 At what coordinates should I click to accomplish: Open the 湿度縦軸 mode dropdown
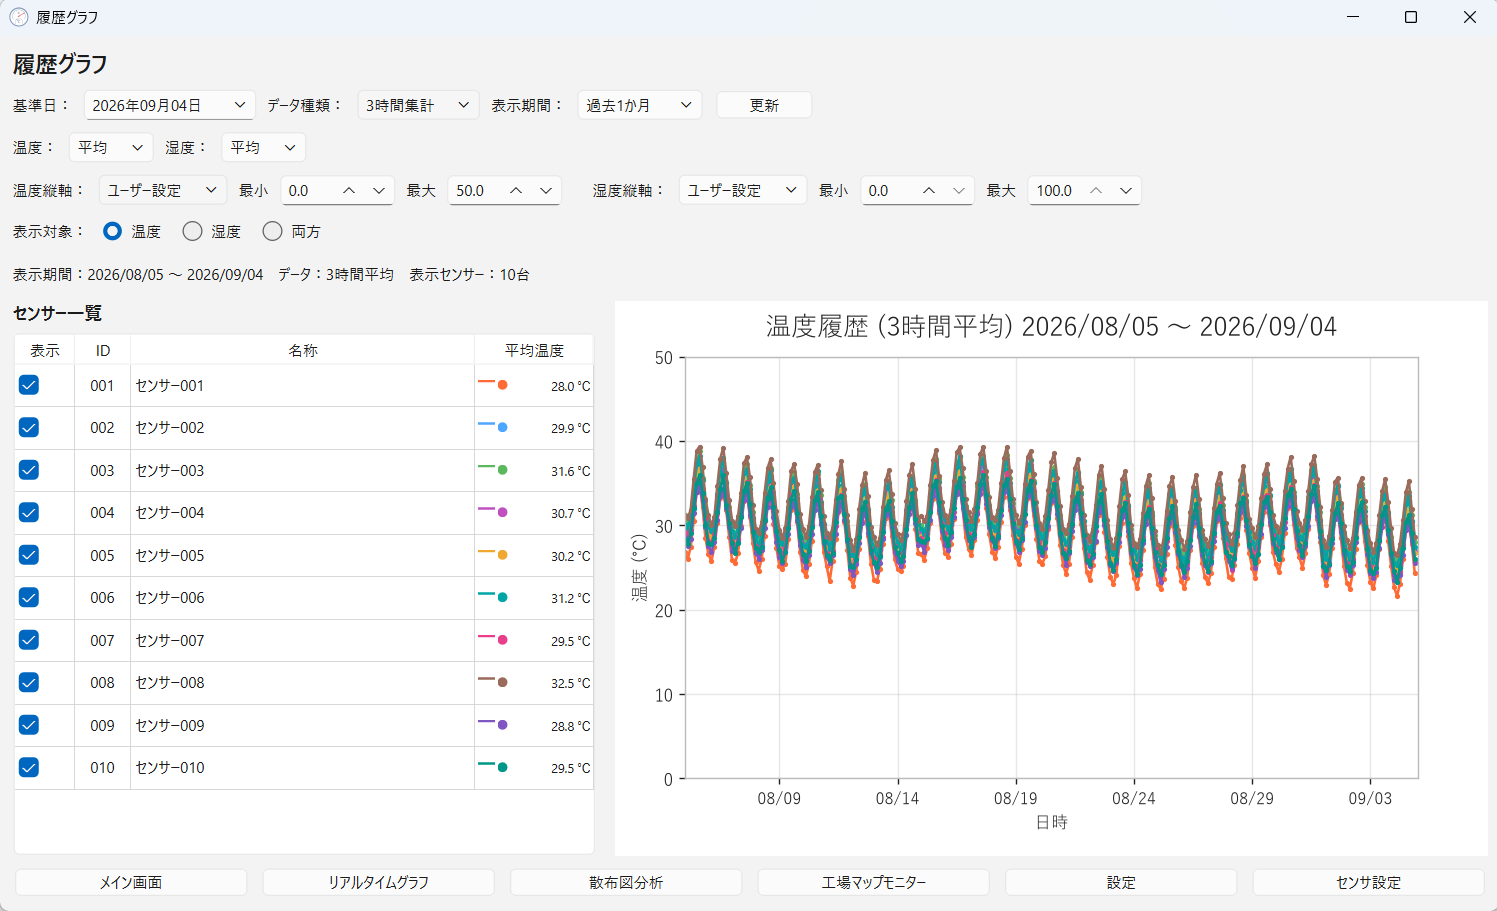pos(743,190)
